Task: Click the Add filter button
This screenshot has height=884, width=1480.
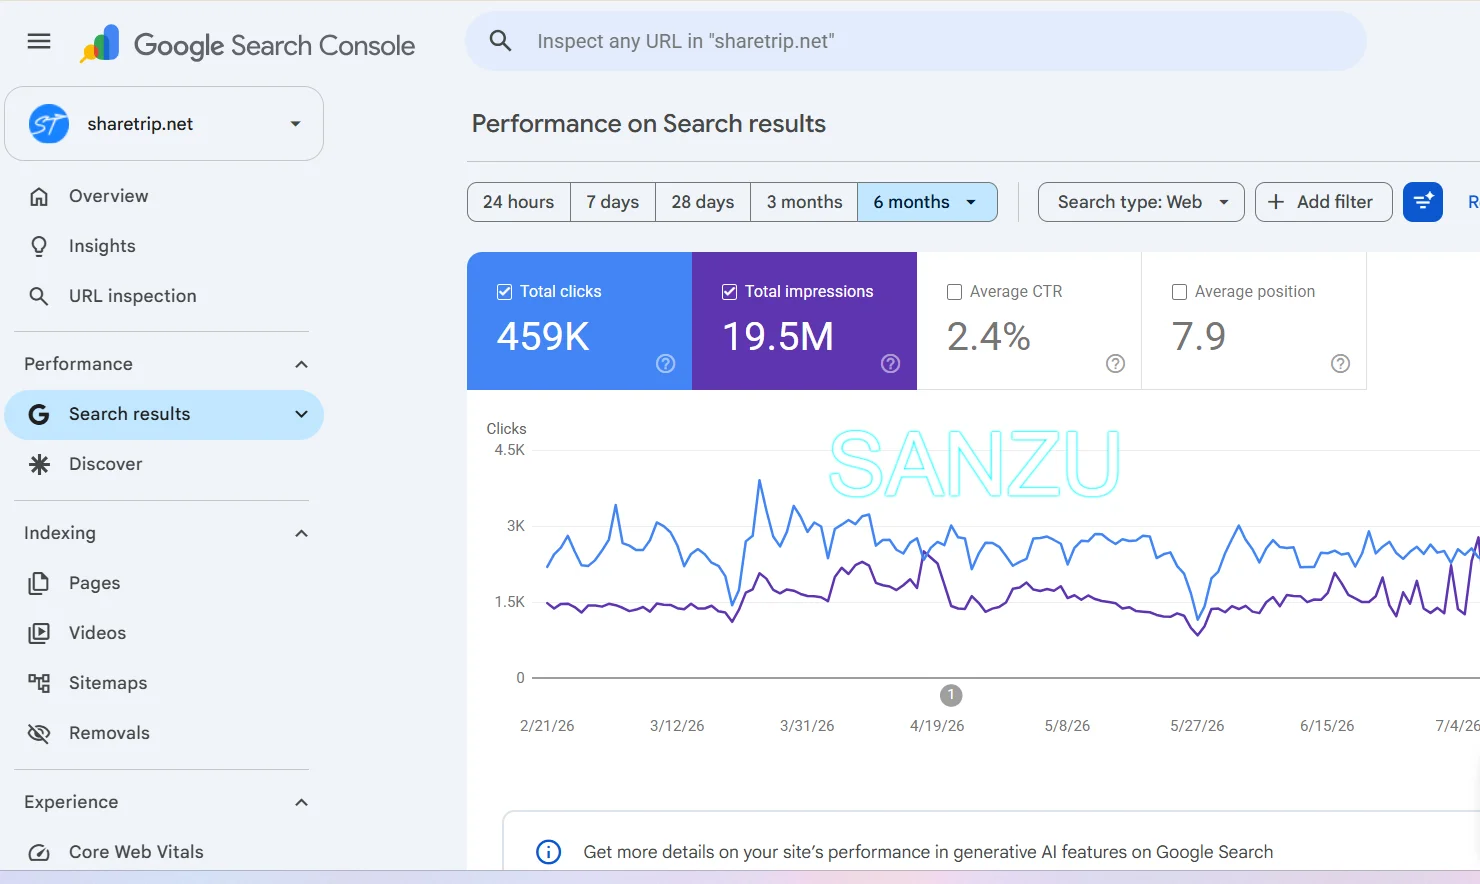Action: pos(1323,202)
